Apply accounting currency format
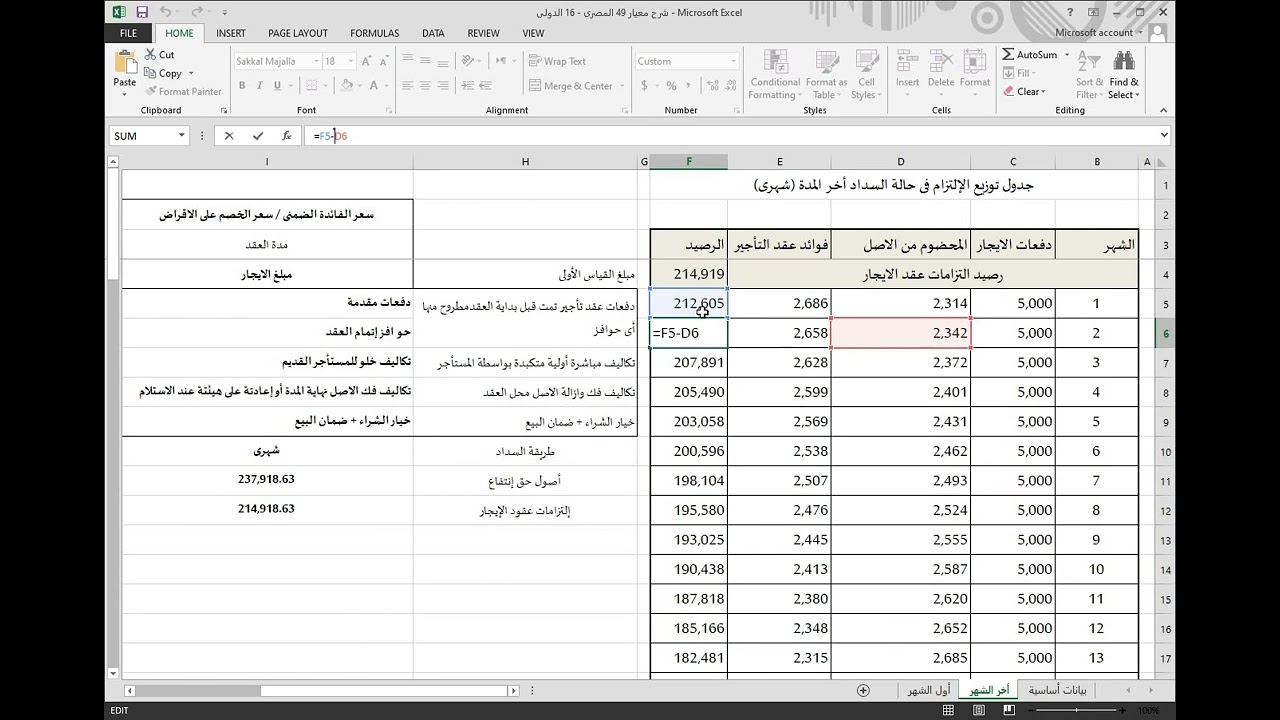 (x=645, y=86)
